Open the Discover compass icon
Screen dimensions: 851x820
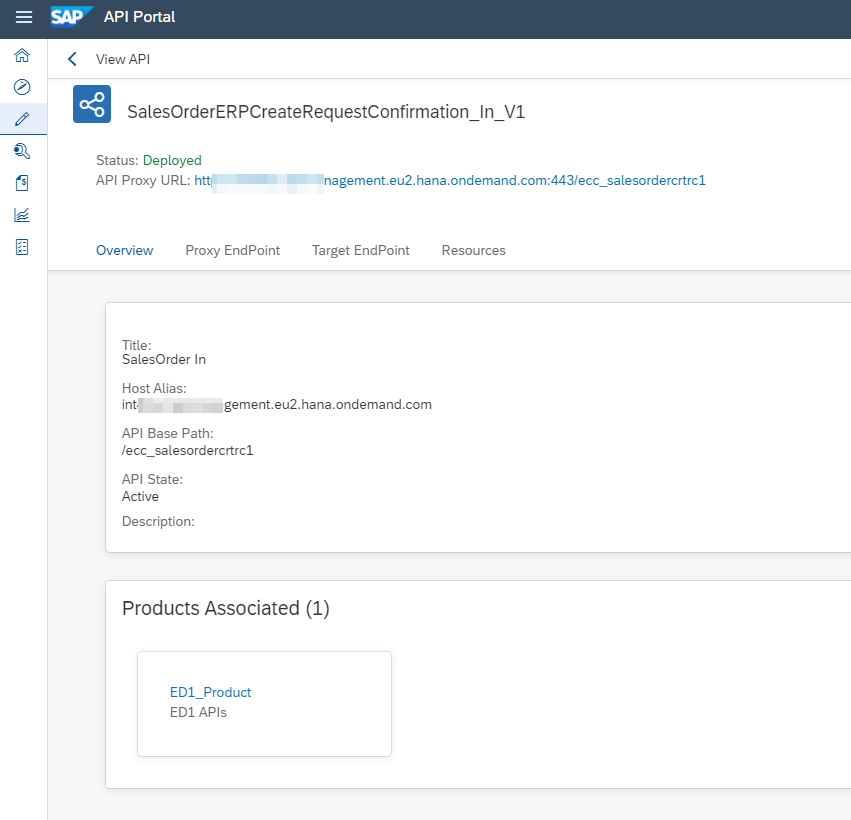pos(22,87)
